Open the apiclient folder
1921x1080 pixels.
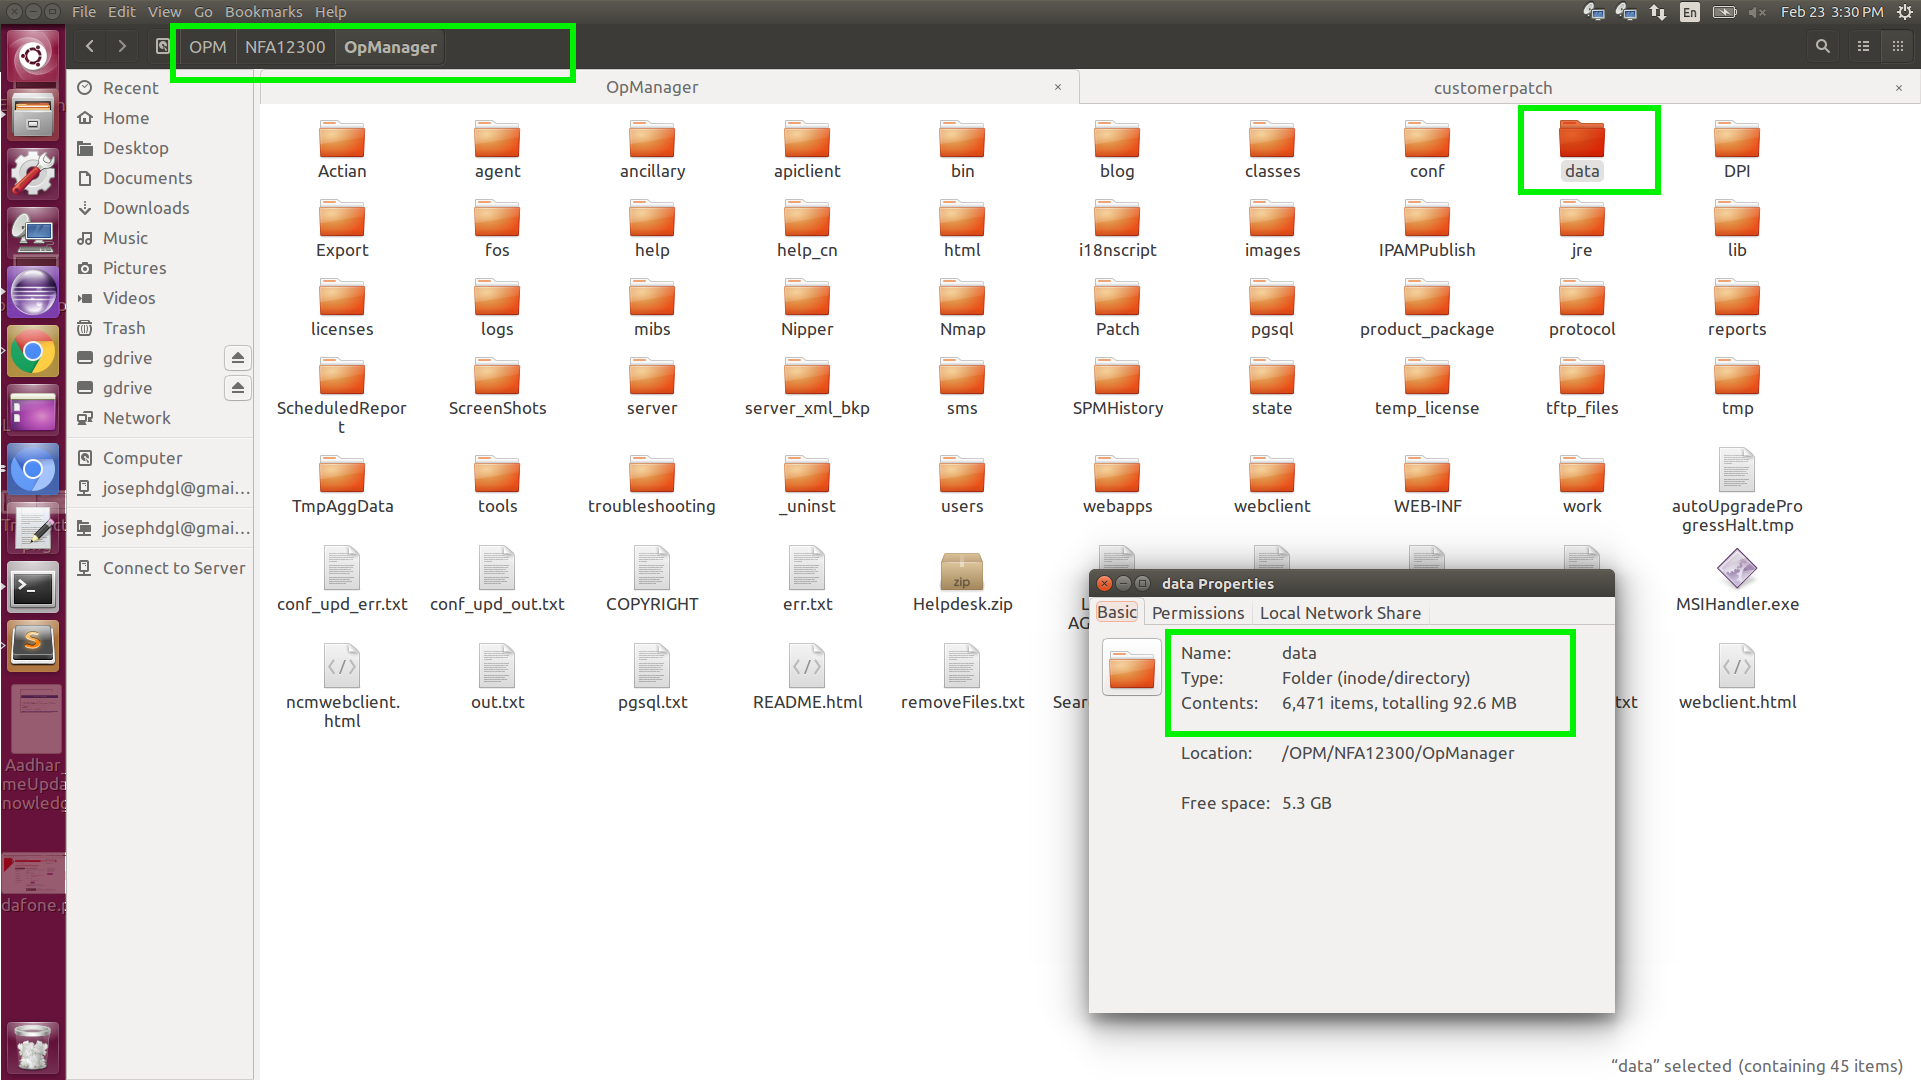pyautogui.click(x=807, y=150)
